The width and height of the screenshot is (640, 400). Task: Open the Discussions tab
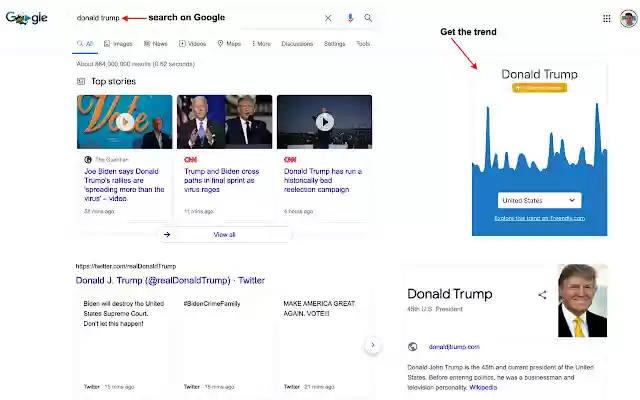(297, 44)
